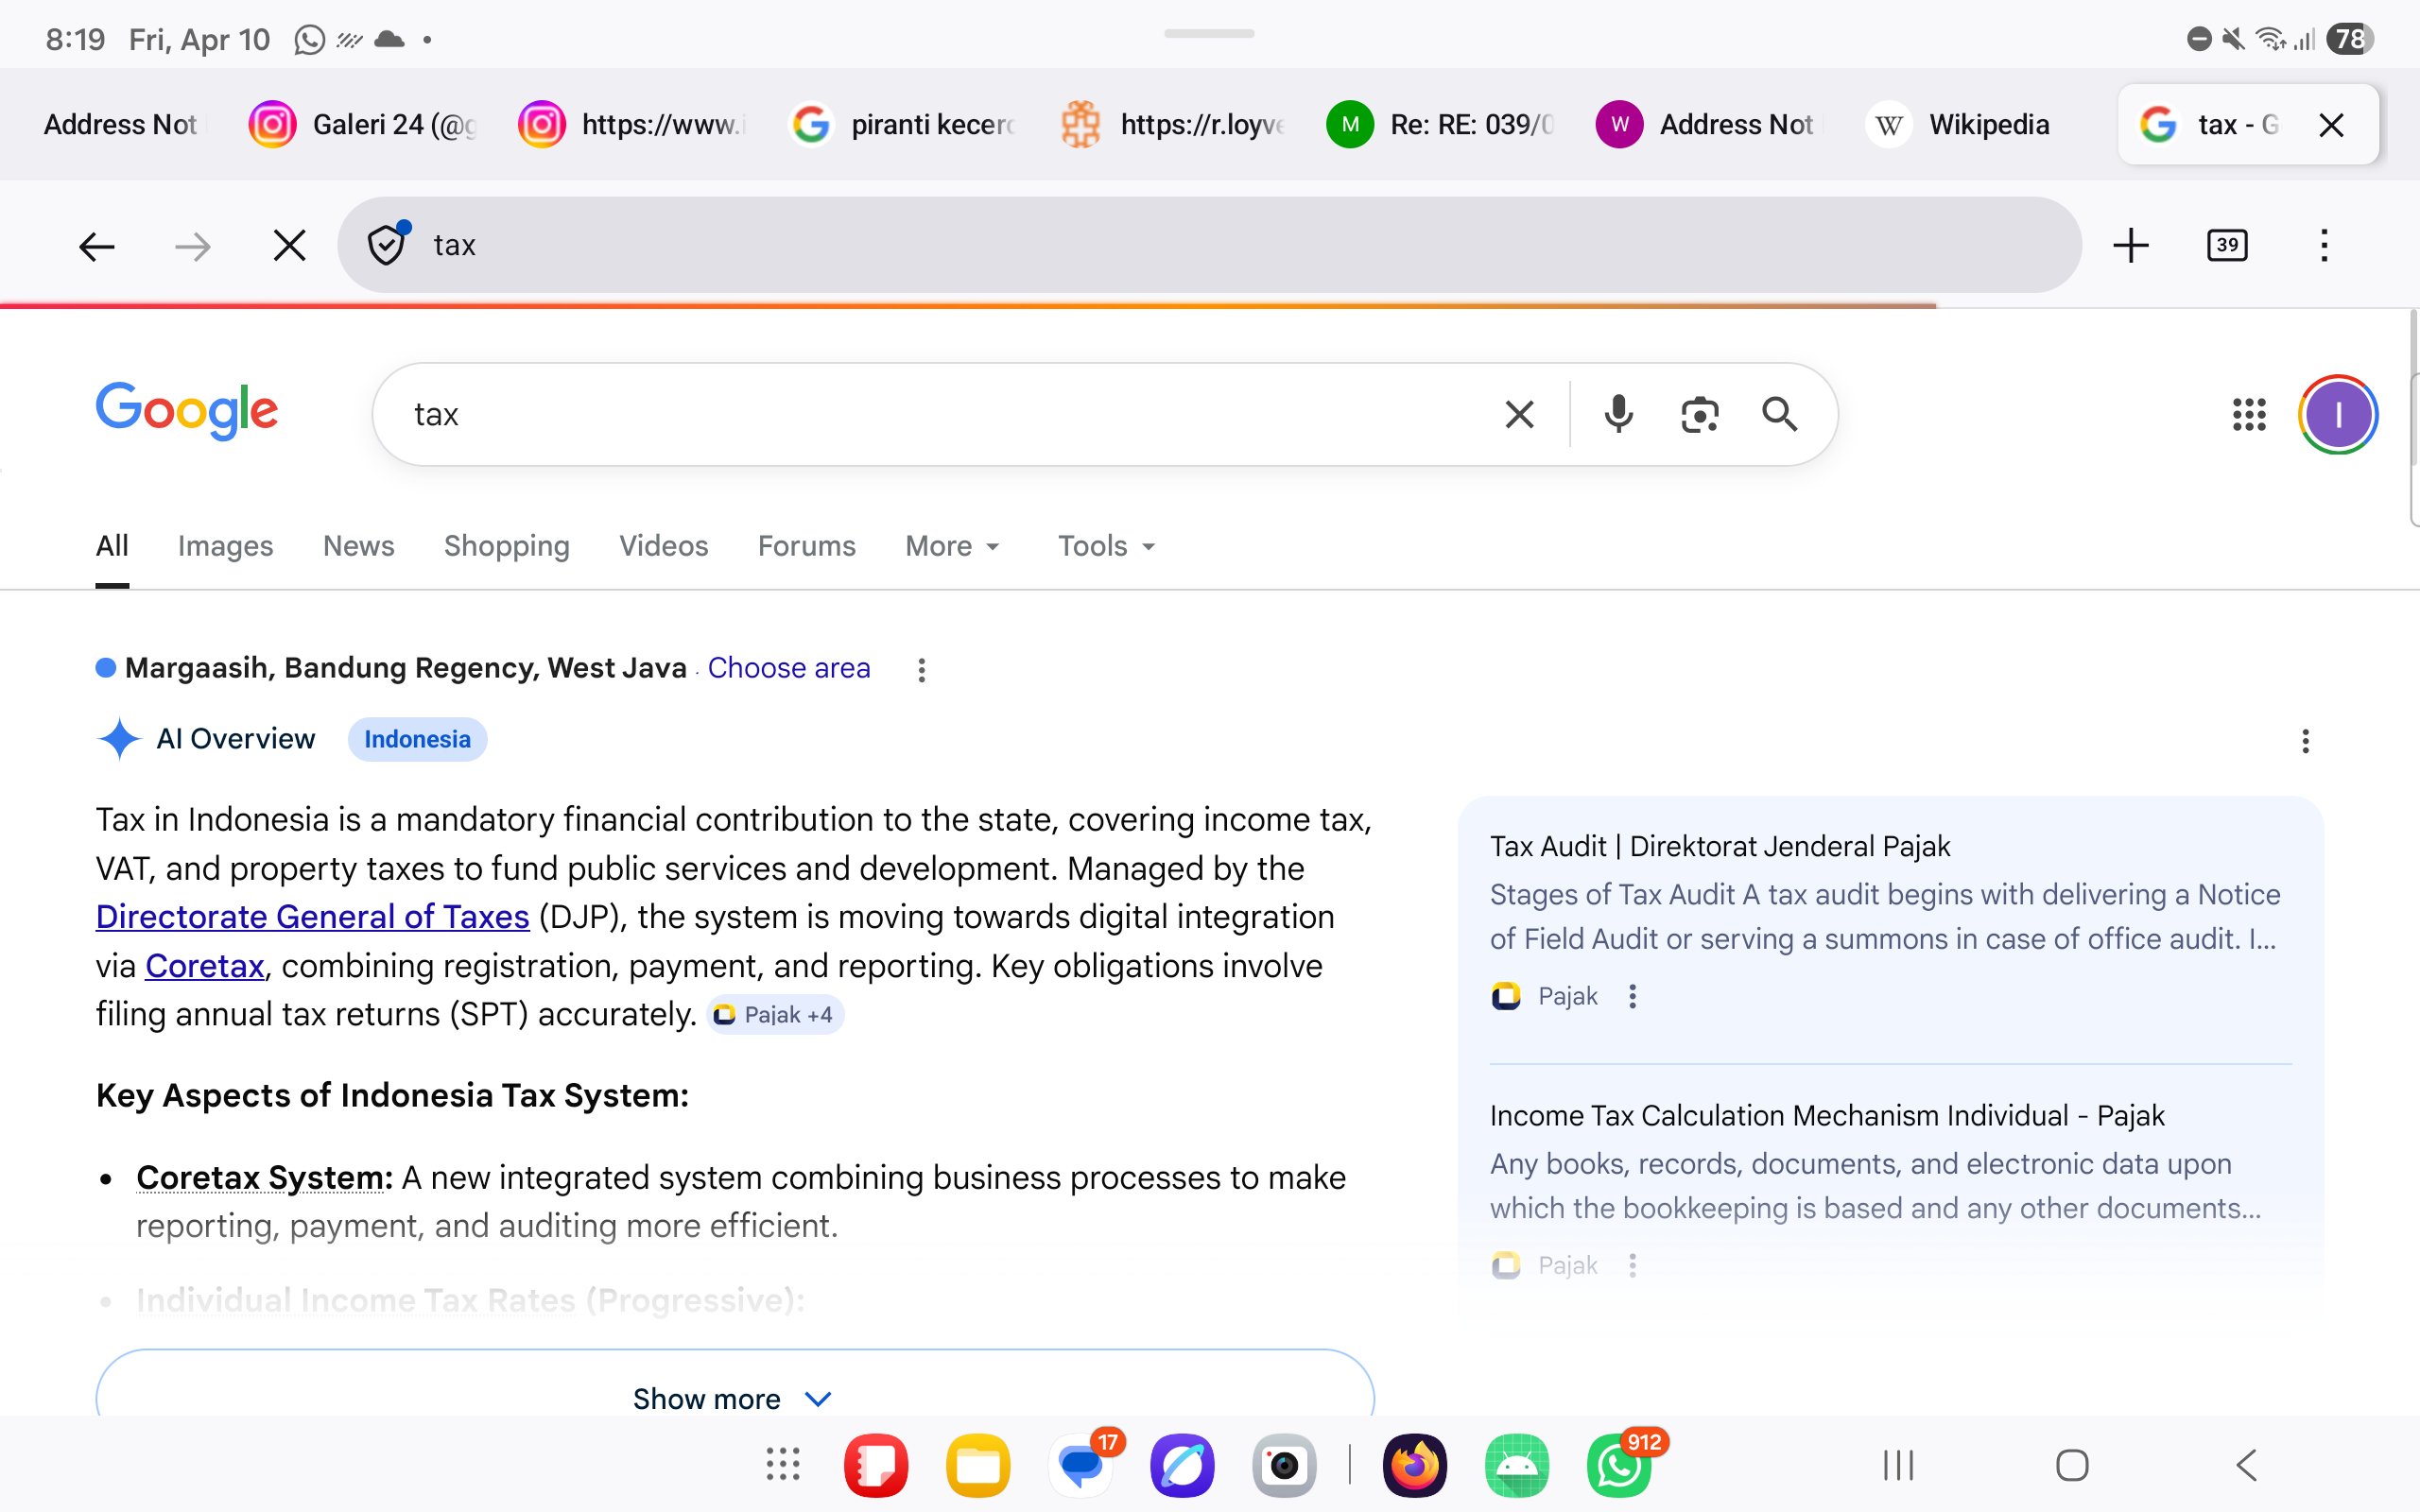Open the site security shield icon
The image size is (2420, 1512).
pos(385,244)
